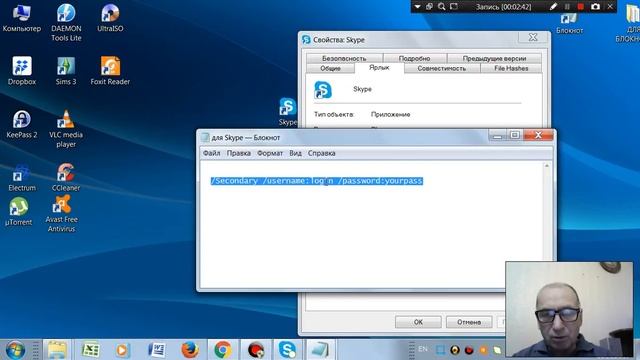Screen dimensions: 640x360
Task: Click the highlighted /Secondary command text in Notepad
Action: tap(317, 181)
